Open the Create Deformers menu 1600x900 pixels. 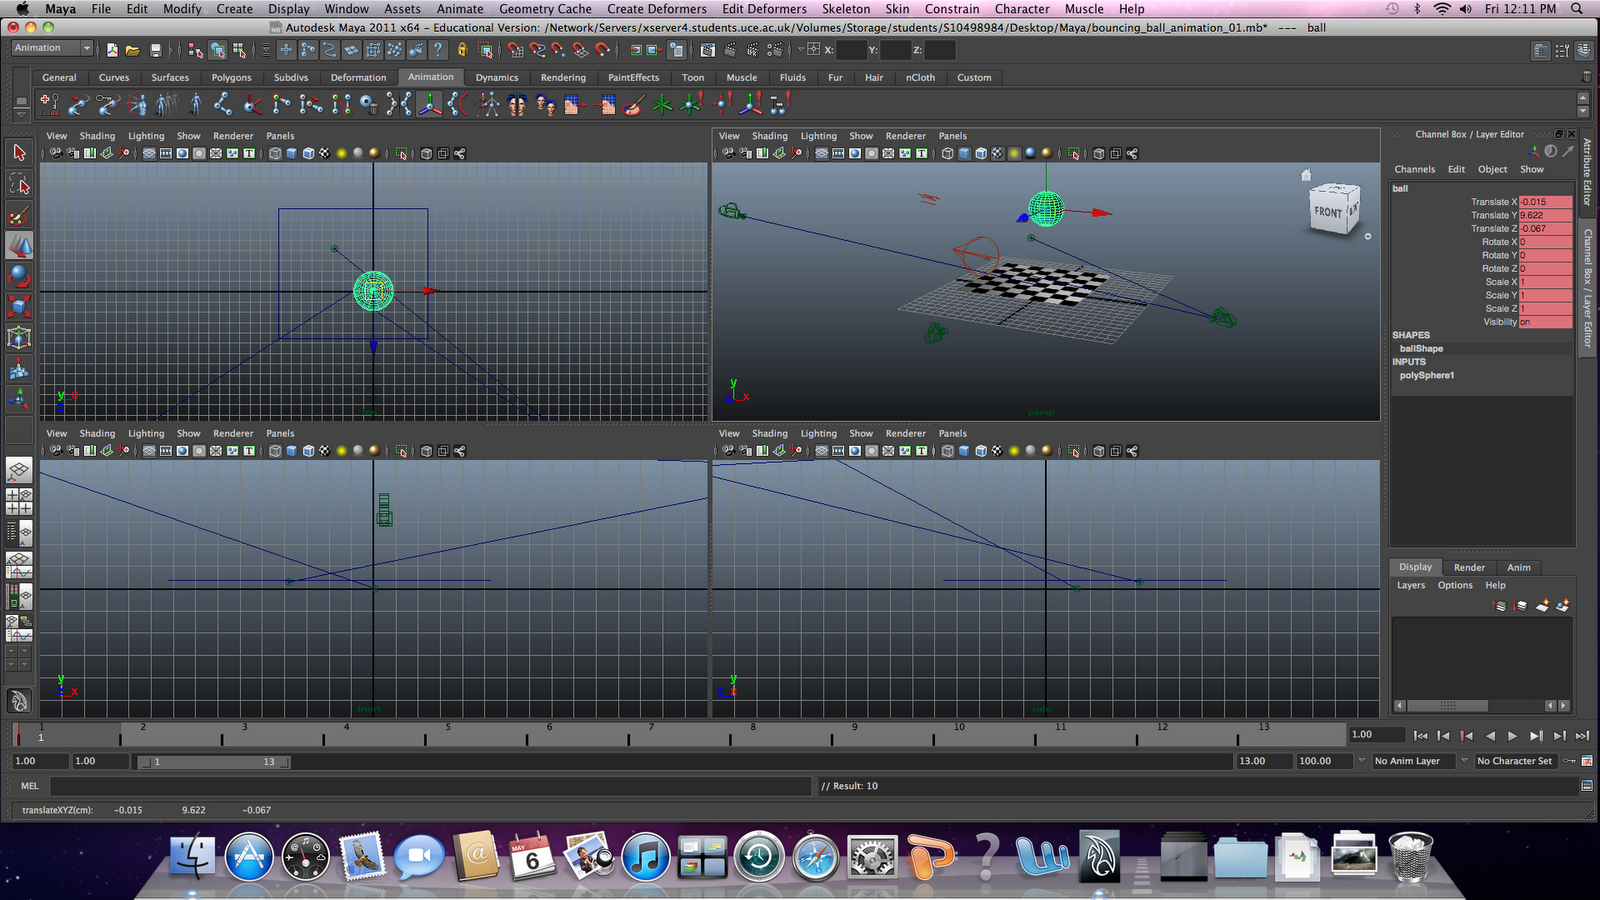click(657, 9)
